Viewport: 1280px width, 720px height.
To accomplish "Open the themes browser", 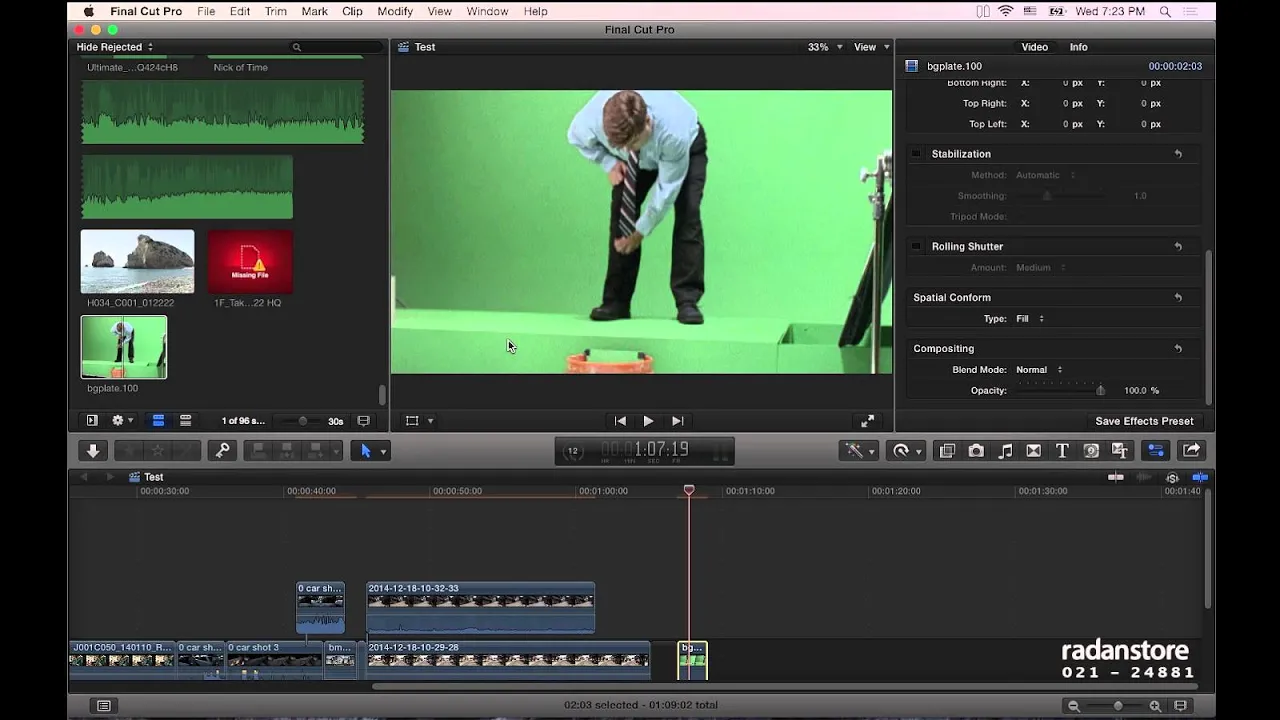I will pyautogui.click(x=1119, y=451).
